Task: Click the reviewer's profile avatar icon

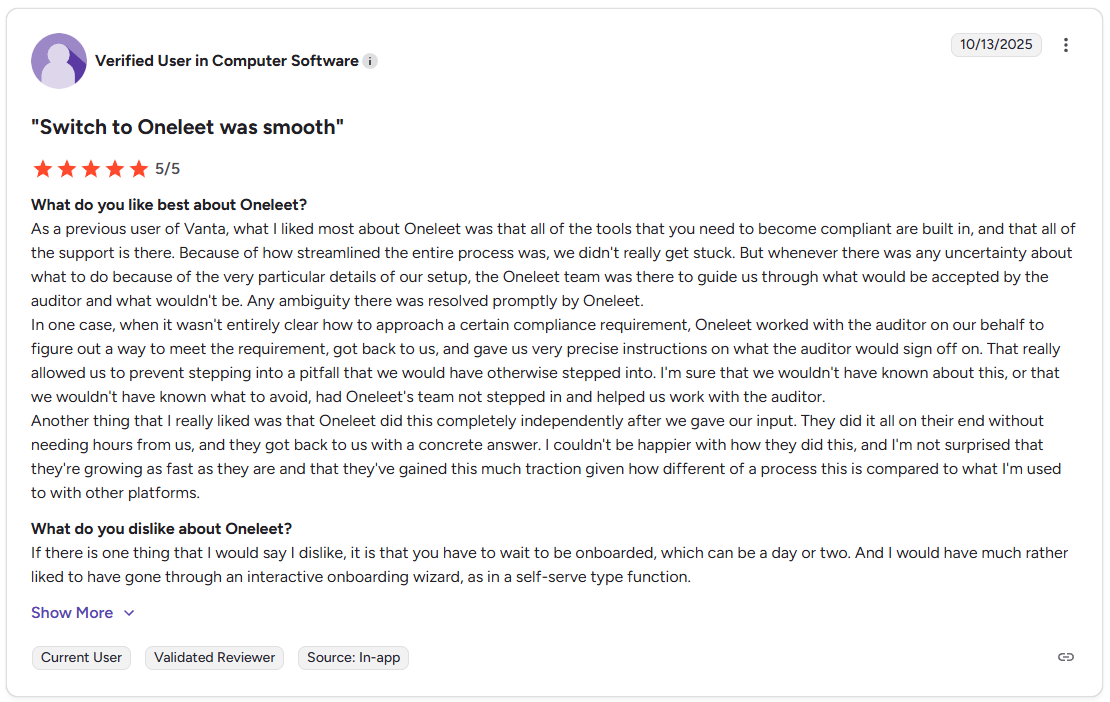Action: tap(59, 60)
